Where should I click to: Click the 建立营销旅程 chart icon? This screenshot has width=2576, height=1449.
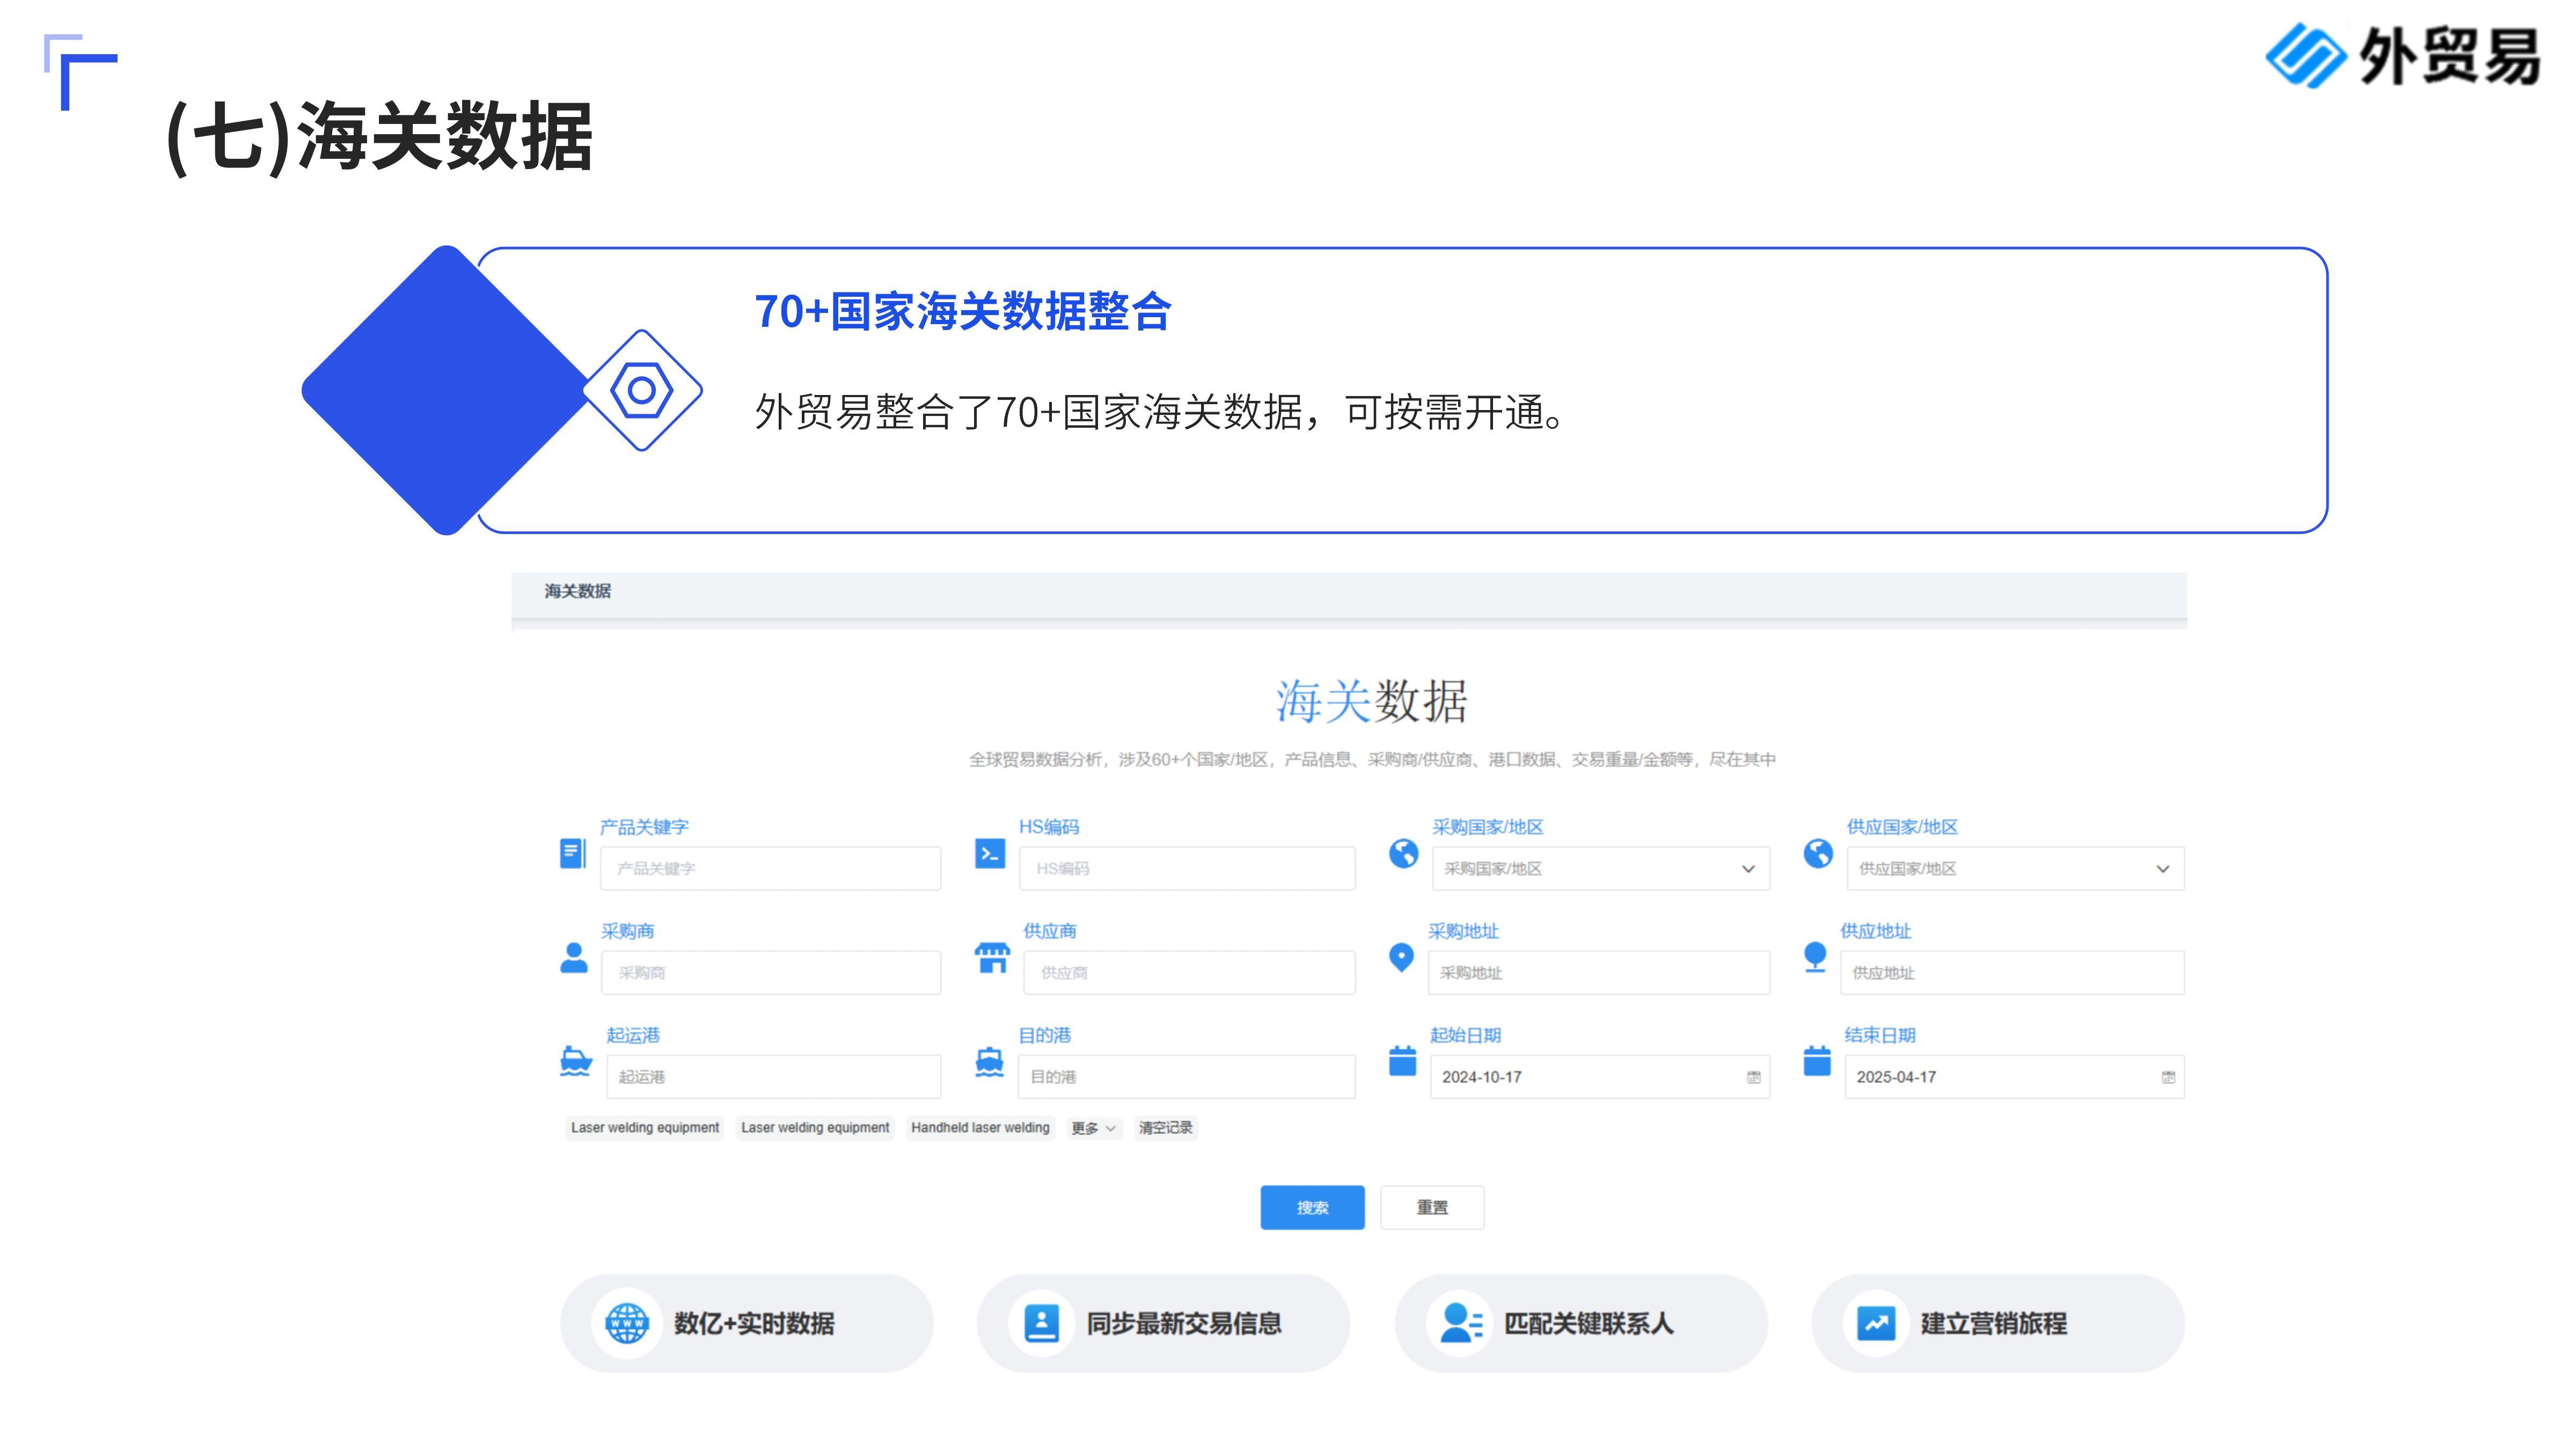point(1876,1323)
